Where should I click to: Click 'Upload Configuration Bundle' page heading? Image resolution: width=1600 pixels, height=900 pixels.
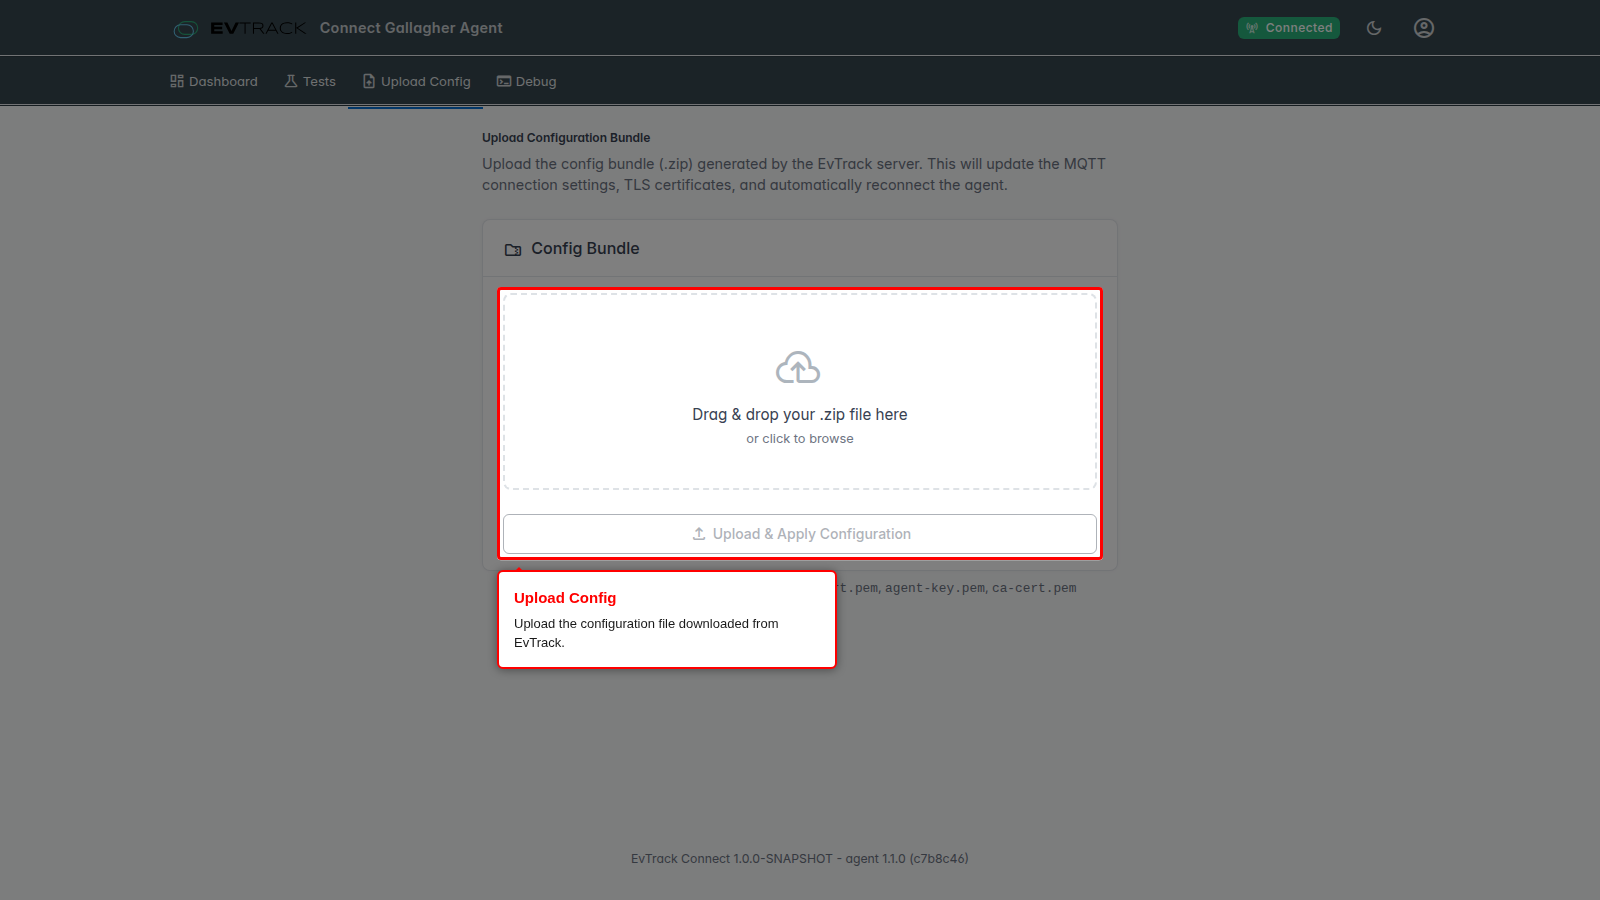tap(566, 138)
